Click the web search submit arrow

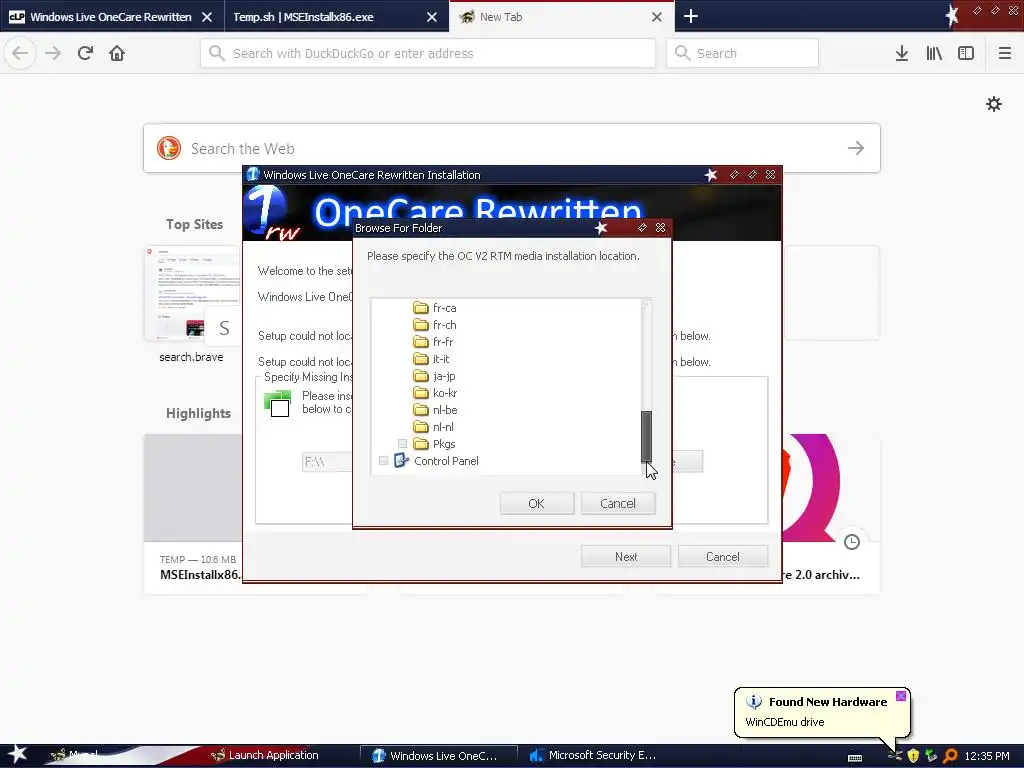click(856, 148)
